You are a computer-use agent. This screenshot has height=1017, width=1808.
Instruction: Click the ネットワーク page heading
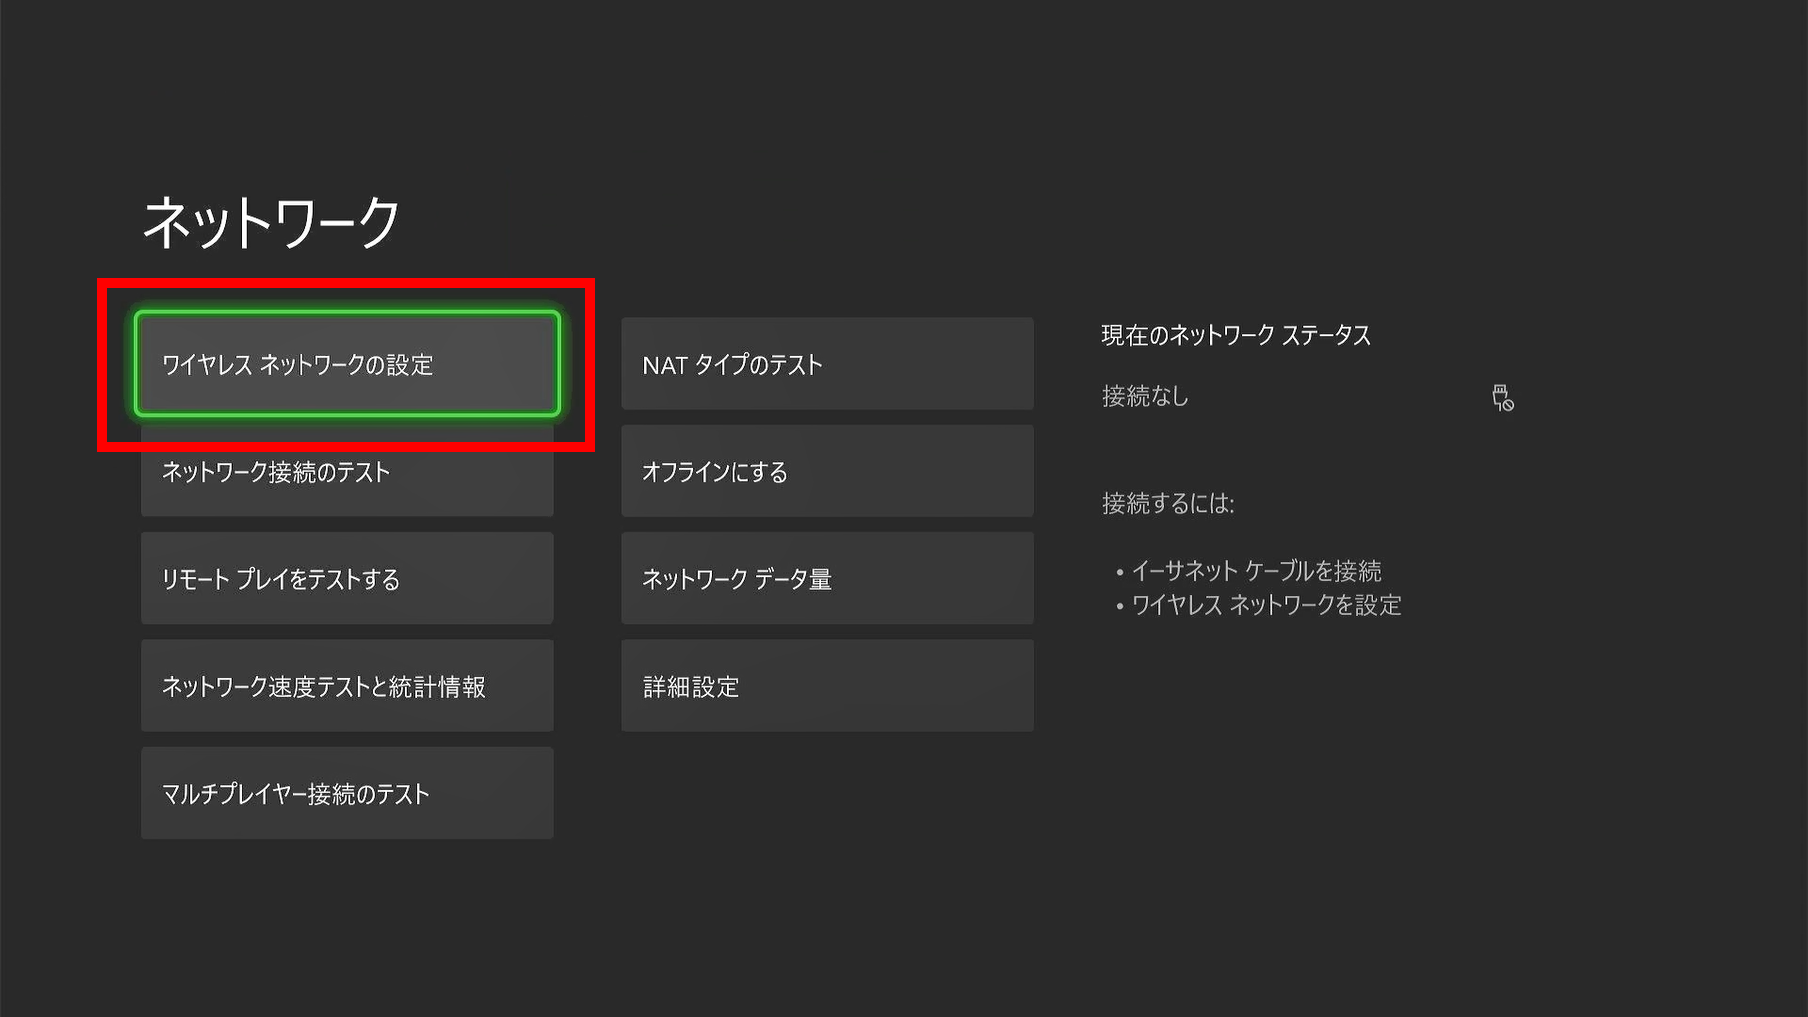click(x=271, y=222)
